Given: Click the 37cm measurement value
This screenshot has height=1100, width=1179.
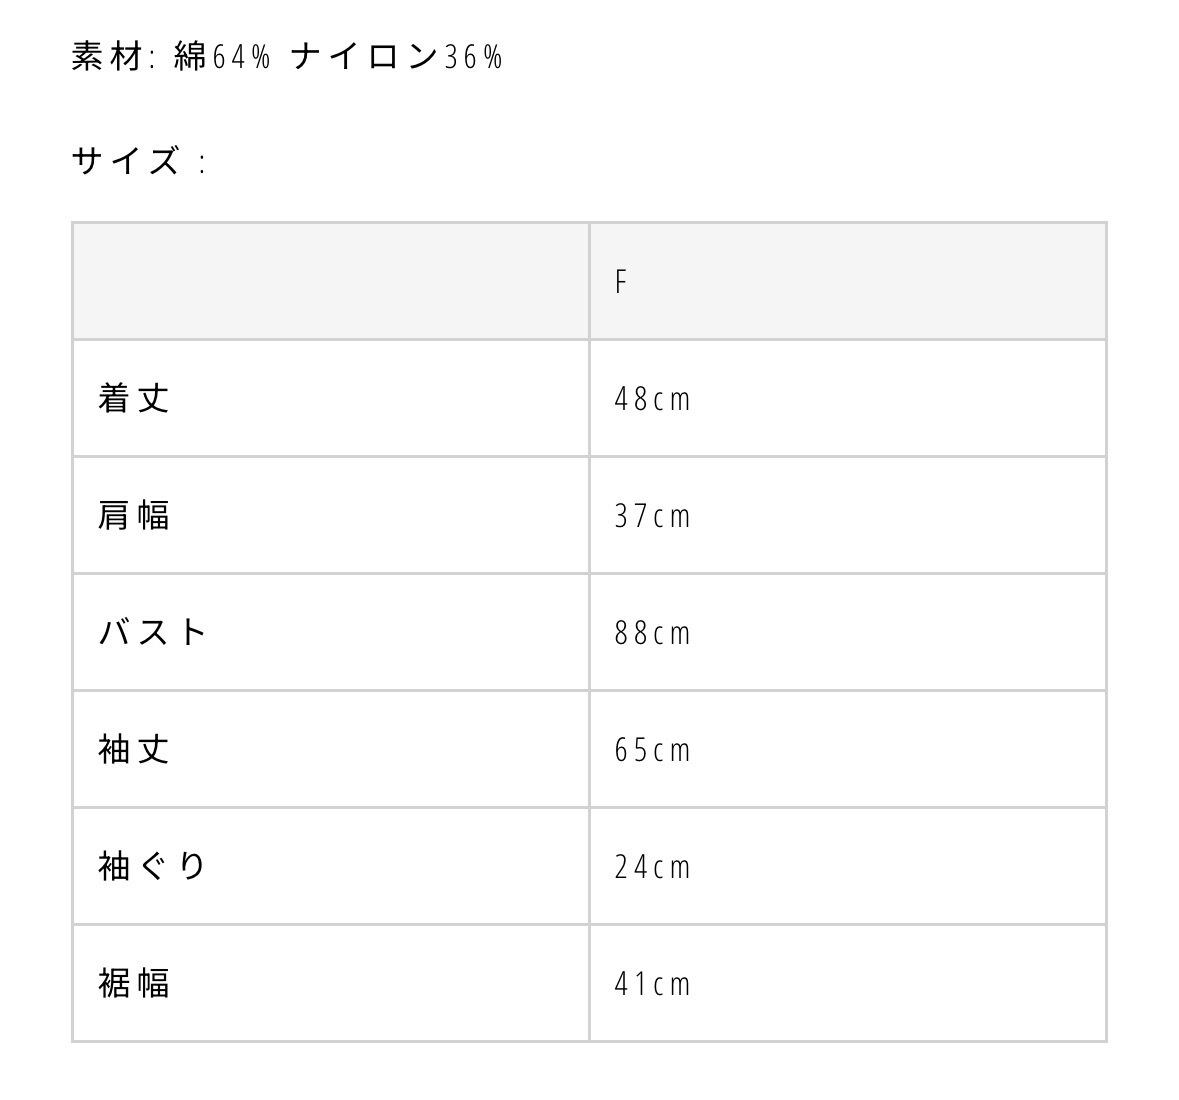Looking at the screenshot, I should pyautogui.click(x=652, y=516).
